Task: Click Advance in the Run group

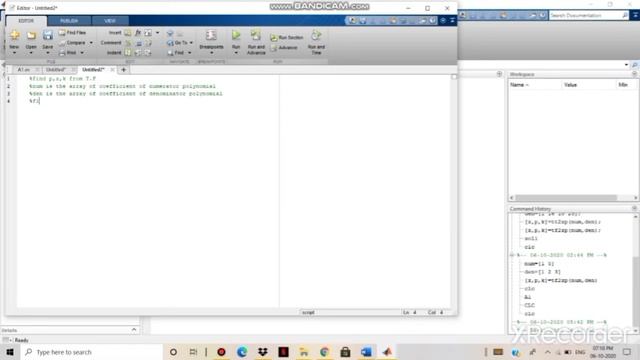Action: (x=284, y=47)
